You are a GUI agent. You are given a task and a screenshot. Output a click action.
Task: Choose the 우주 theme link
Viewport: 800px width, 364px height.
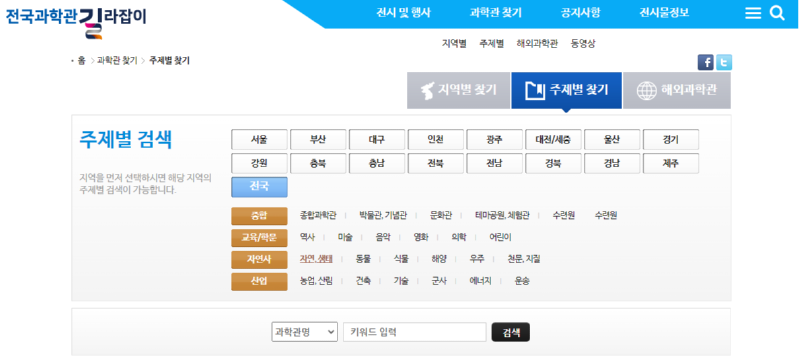point(477,259)
